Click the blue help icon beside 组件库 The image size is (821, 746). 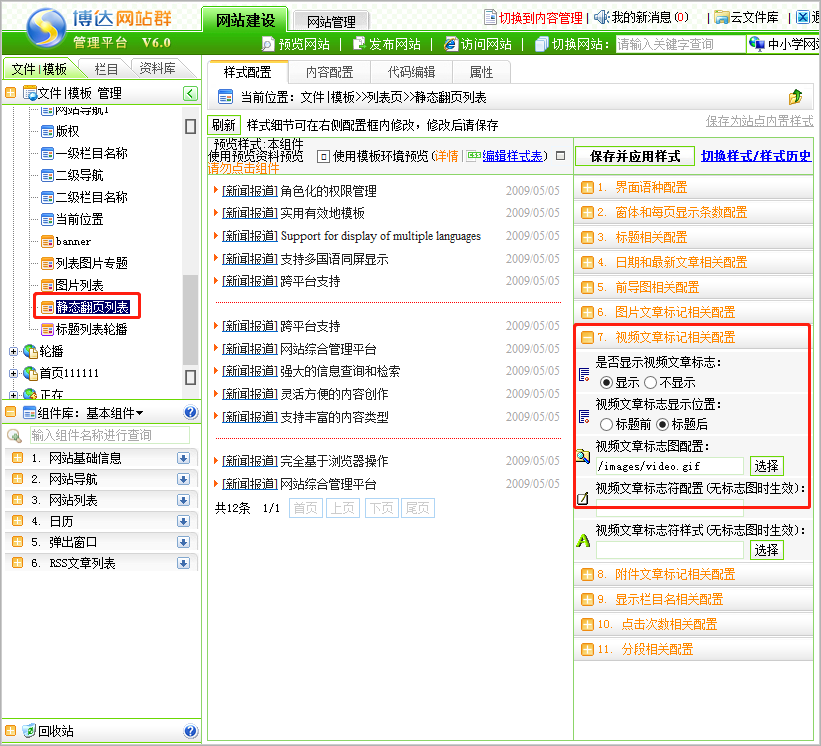[x=191, y=413]
